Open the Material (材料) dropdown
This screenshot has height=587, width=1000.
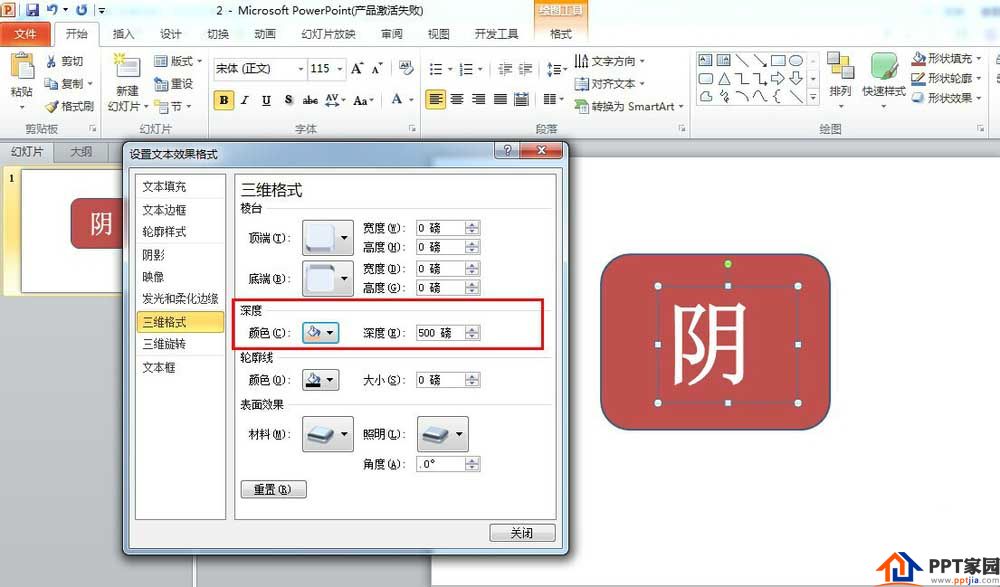(x=328, y=434)
